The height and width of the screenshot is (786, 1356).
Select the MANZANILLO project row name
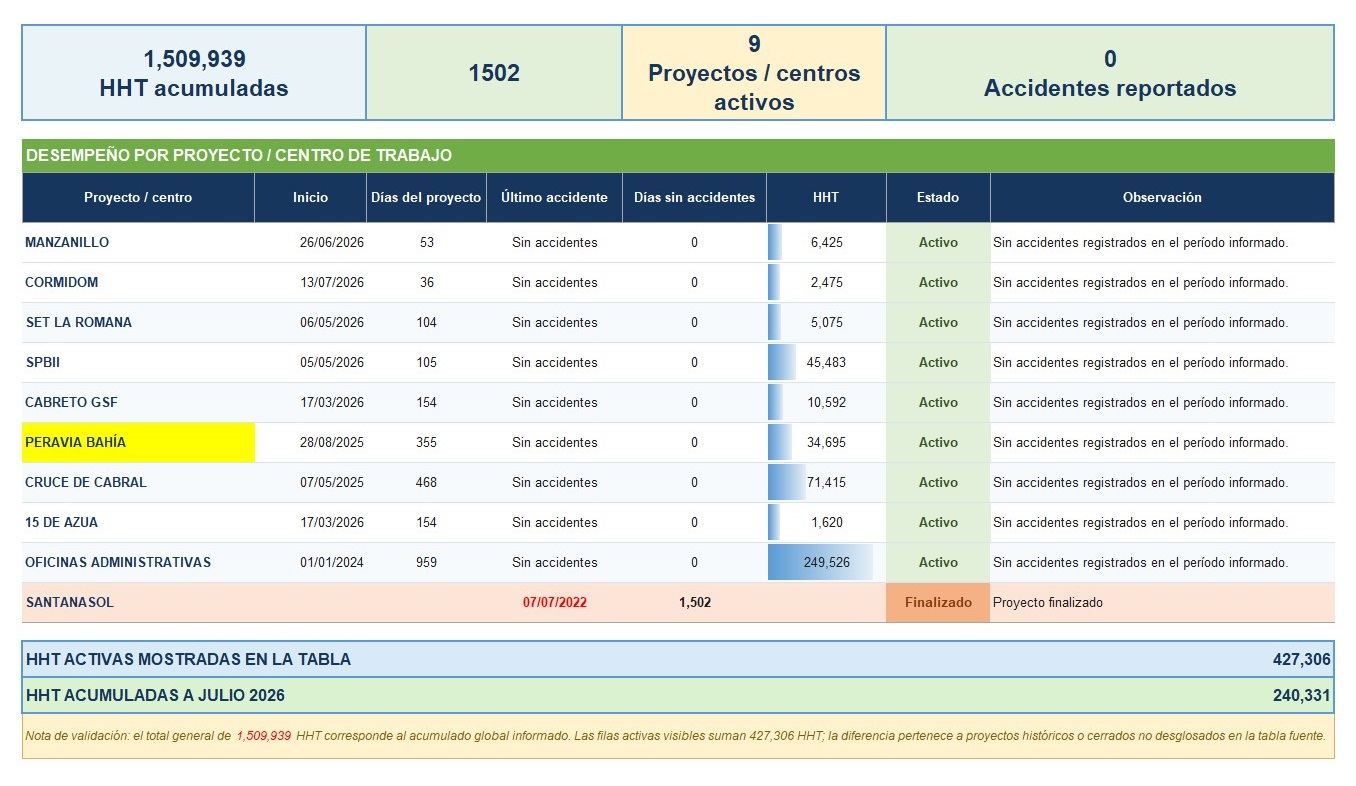[67, 242]
